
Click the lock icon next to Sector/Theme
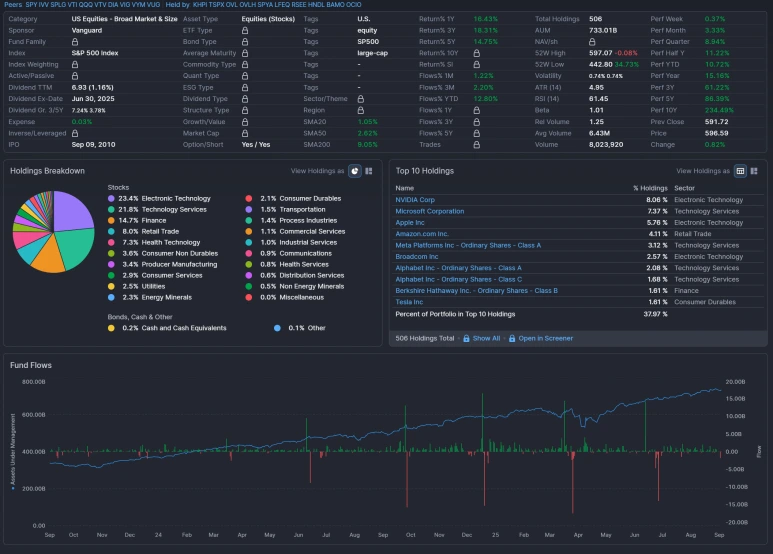[x=361, y=99]
